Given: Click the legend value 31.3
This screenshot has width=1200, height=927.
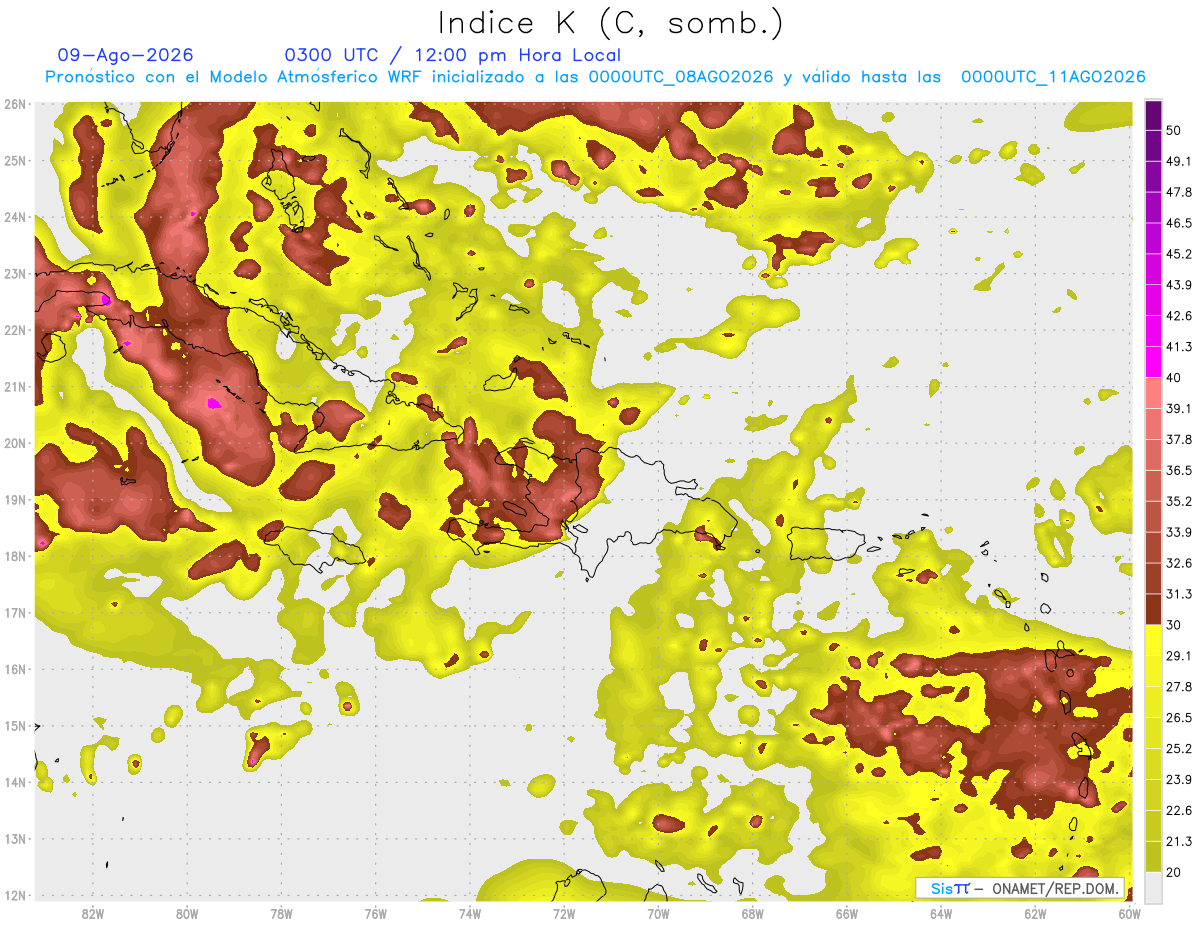Looking at the screenshot, I should pos(1179,594).
